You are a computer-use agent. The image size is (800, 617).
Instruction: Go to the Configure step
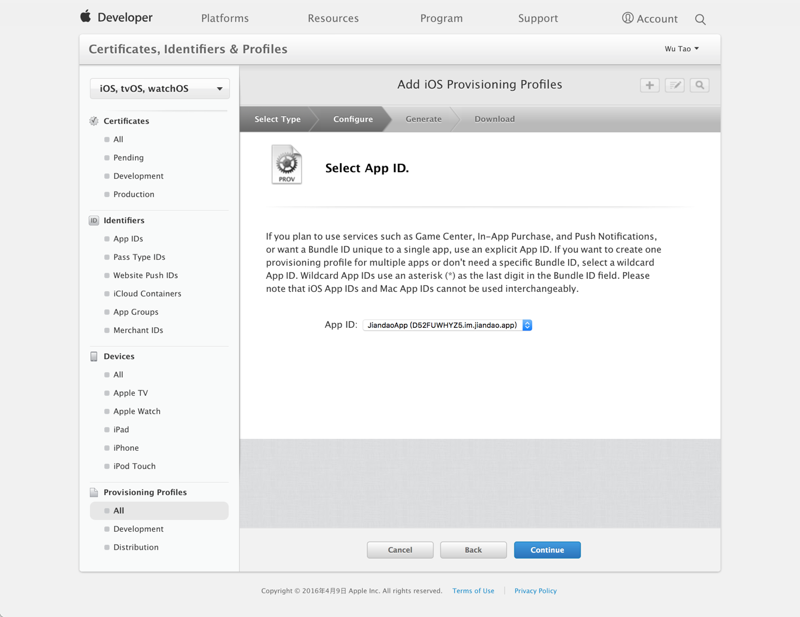click(353, 119)
